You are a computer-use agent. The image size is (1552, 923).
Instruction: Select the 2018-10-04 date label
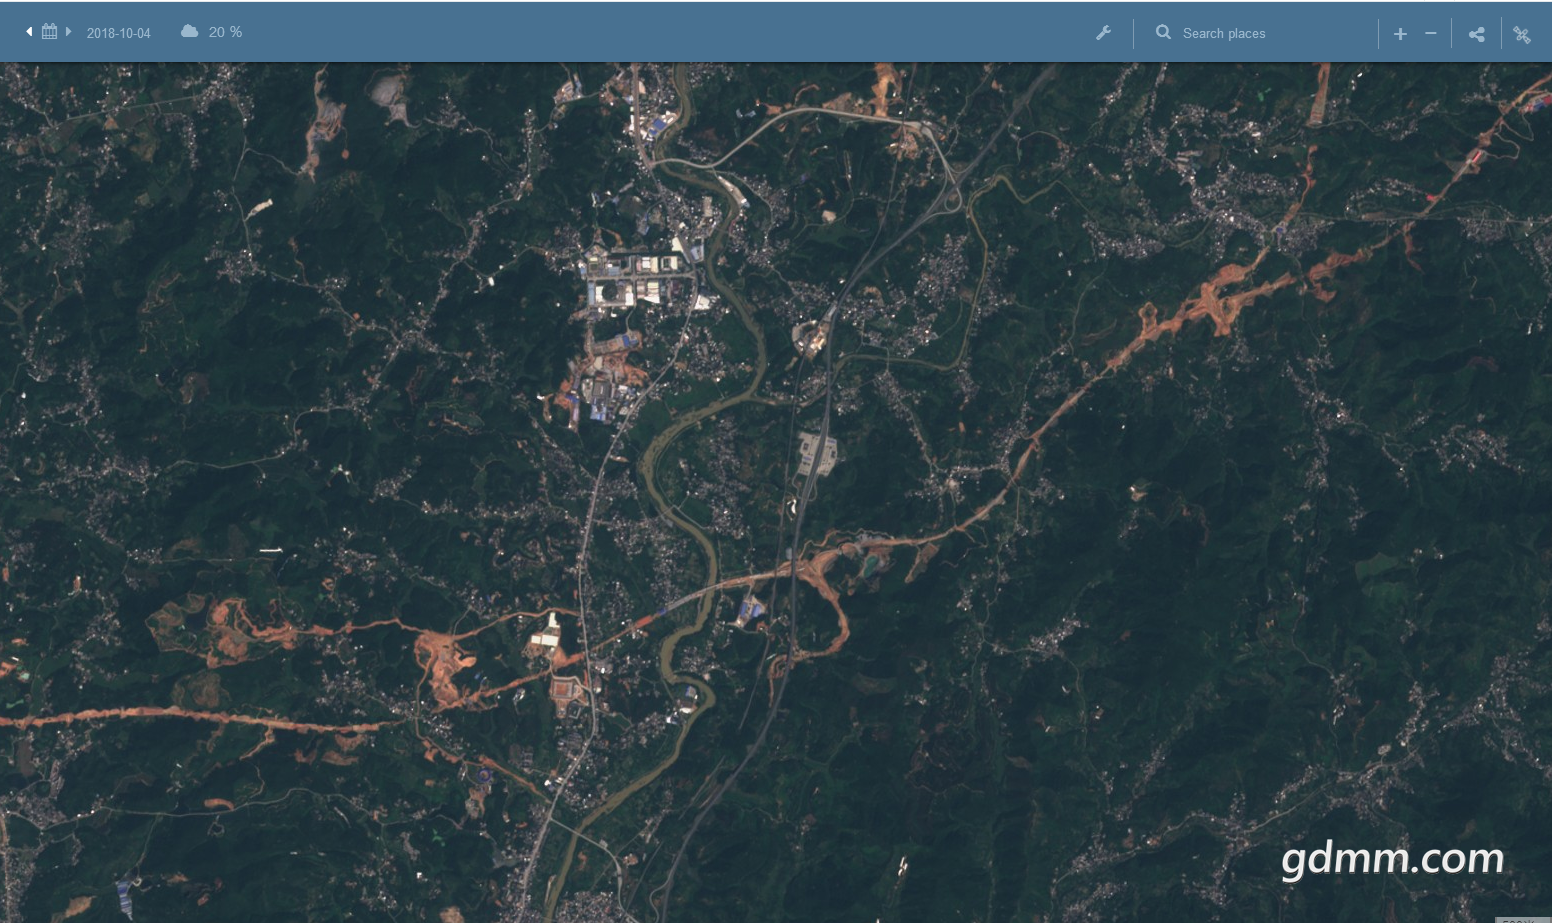(x=118, y=33)
